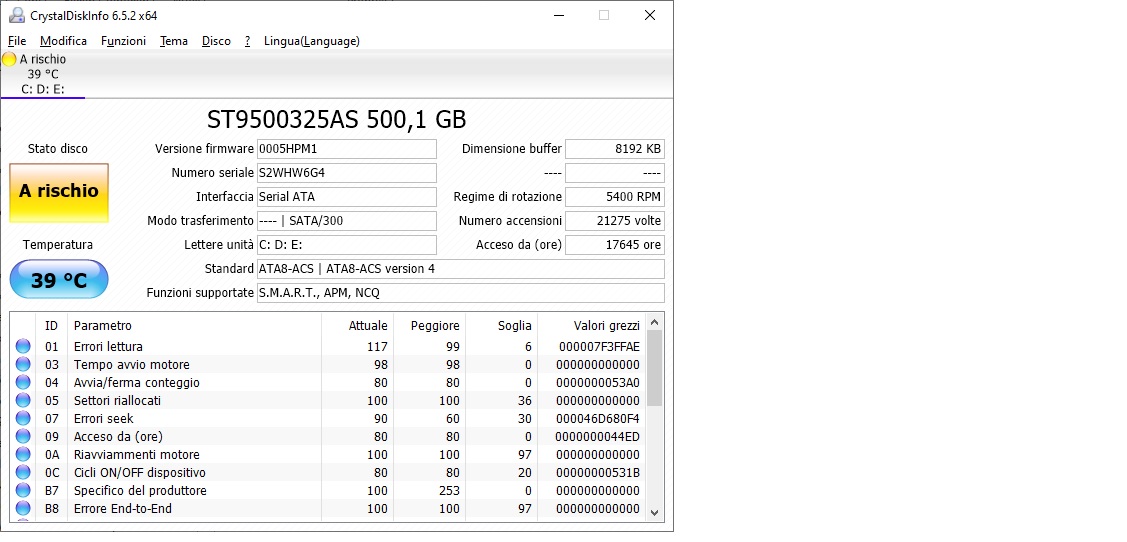Viewport: 1127px width, 542px height.
Task: Click the scrollbar up arrow in SMART list
Action: [654, 322]
